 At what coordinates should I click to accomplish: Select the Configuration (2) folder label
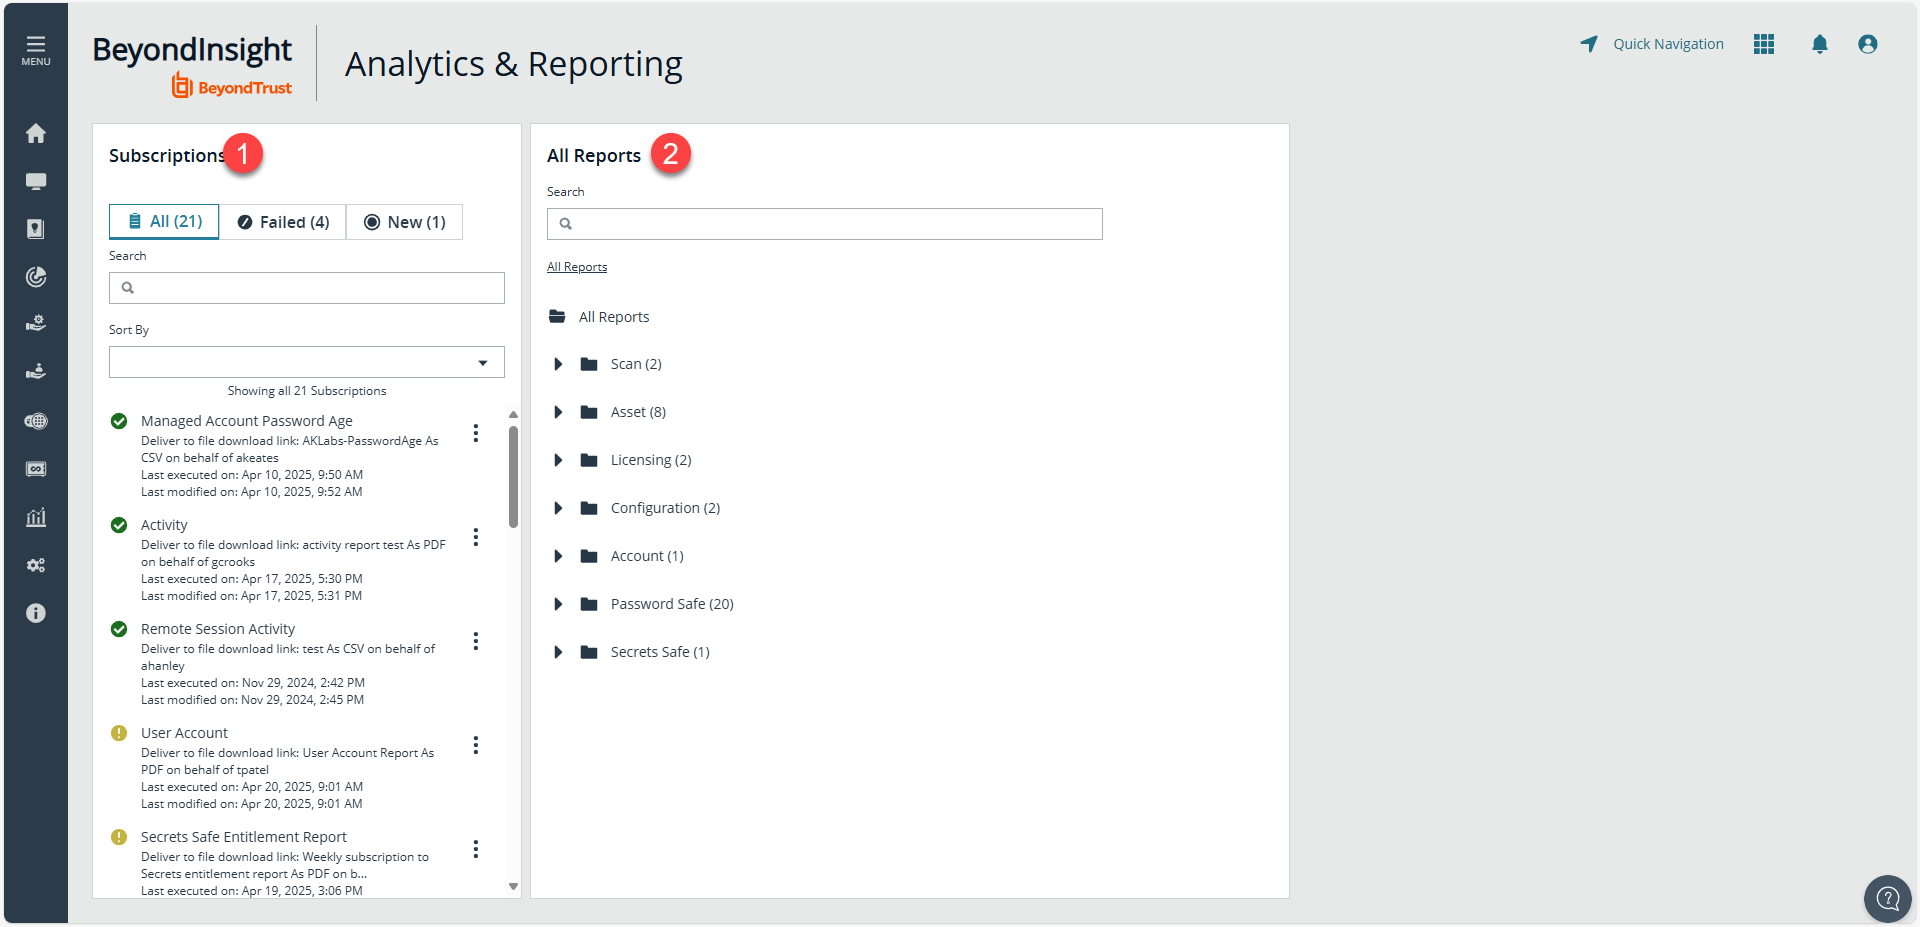(x=665, y=508)
